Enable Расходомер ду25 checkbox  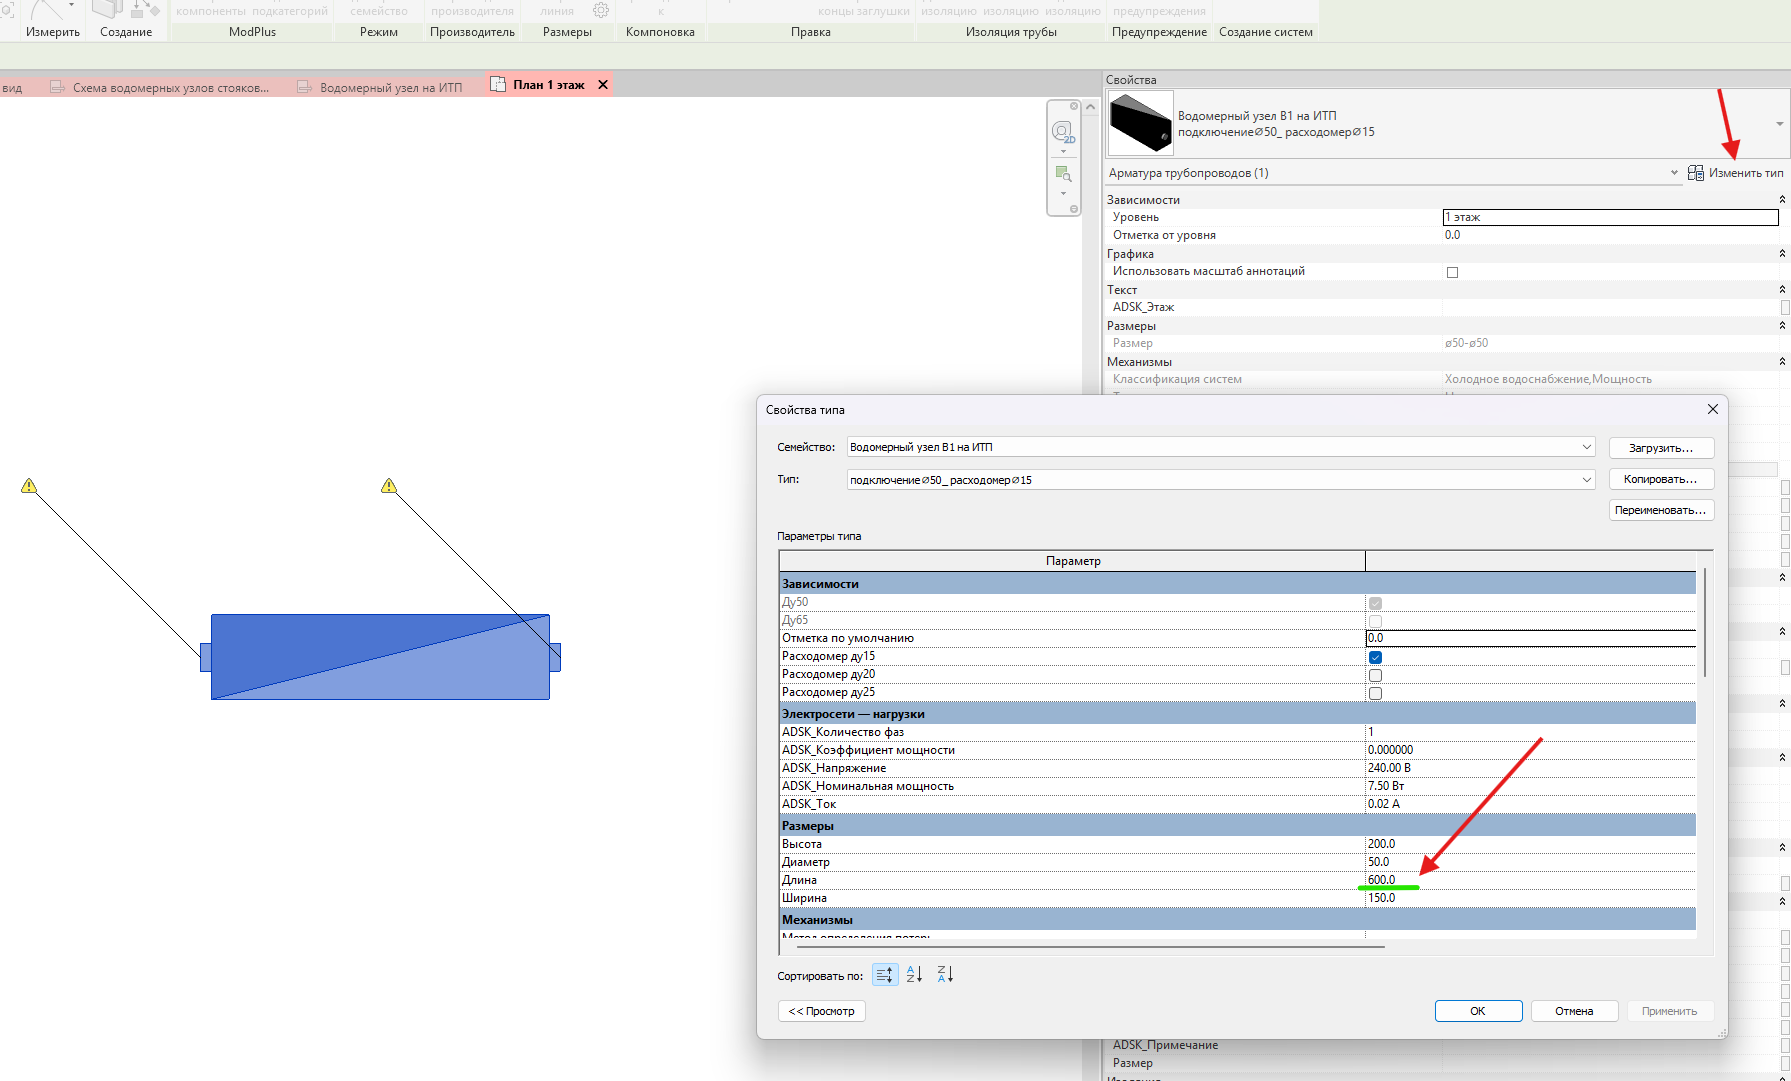tap(1375, 693)
